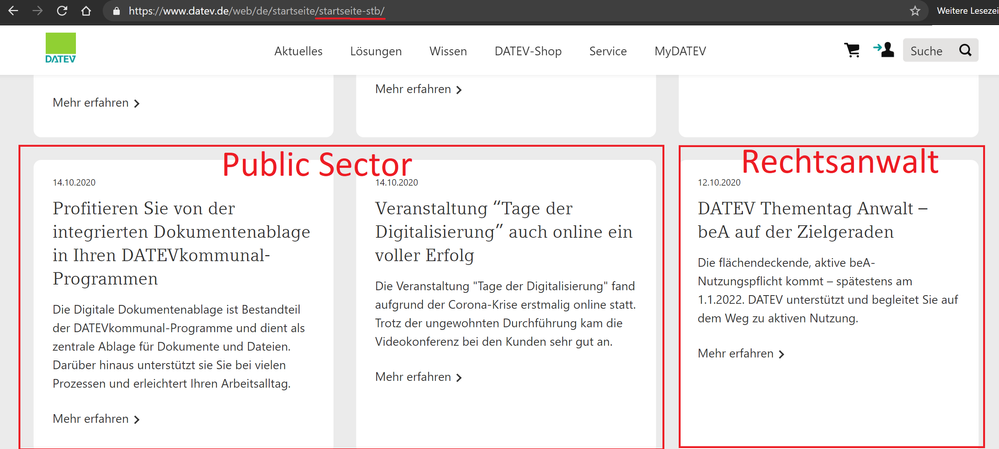Viewport: 999px width, 449px height.
Task: Go to the browser home page icon
Action: coord(88,11)
